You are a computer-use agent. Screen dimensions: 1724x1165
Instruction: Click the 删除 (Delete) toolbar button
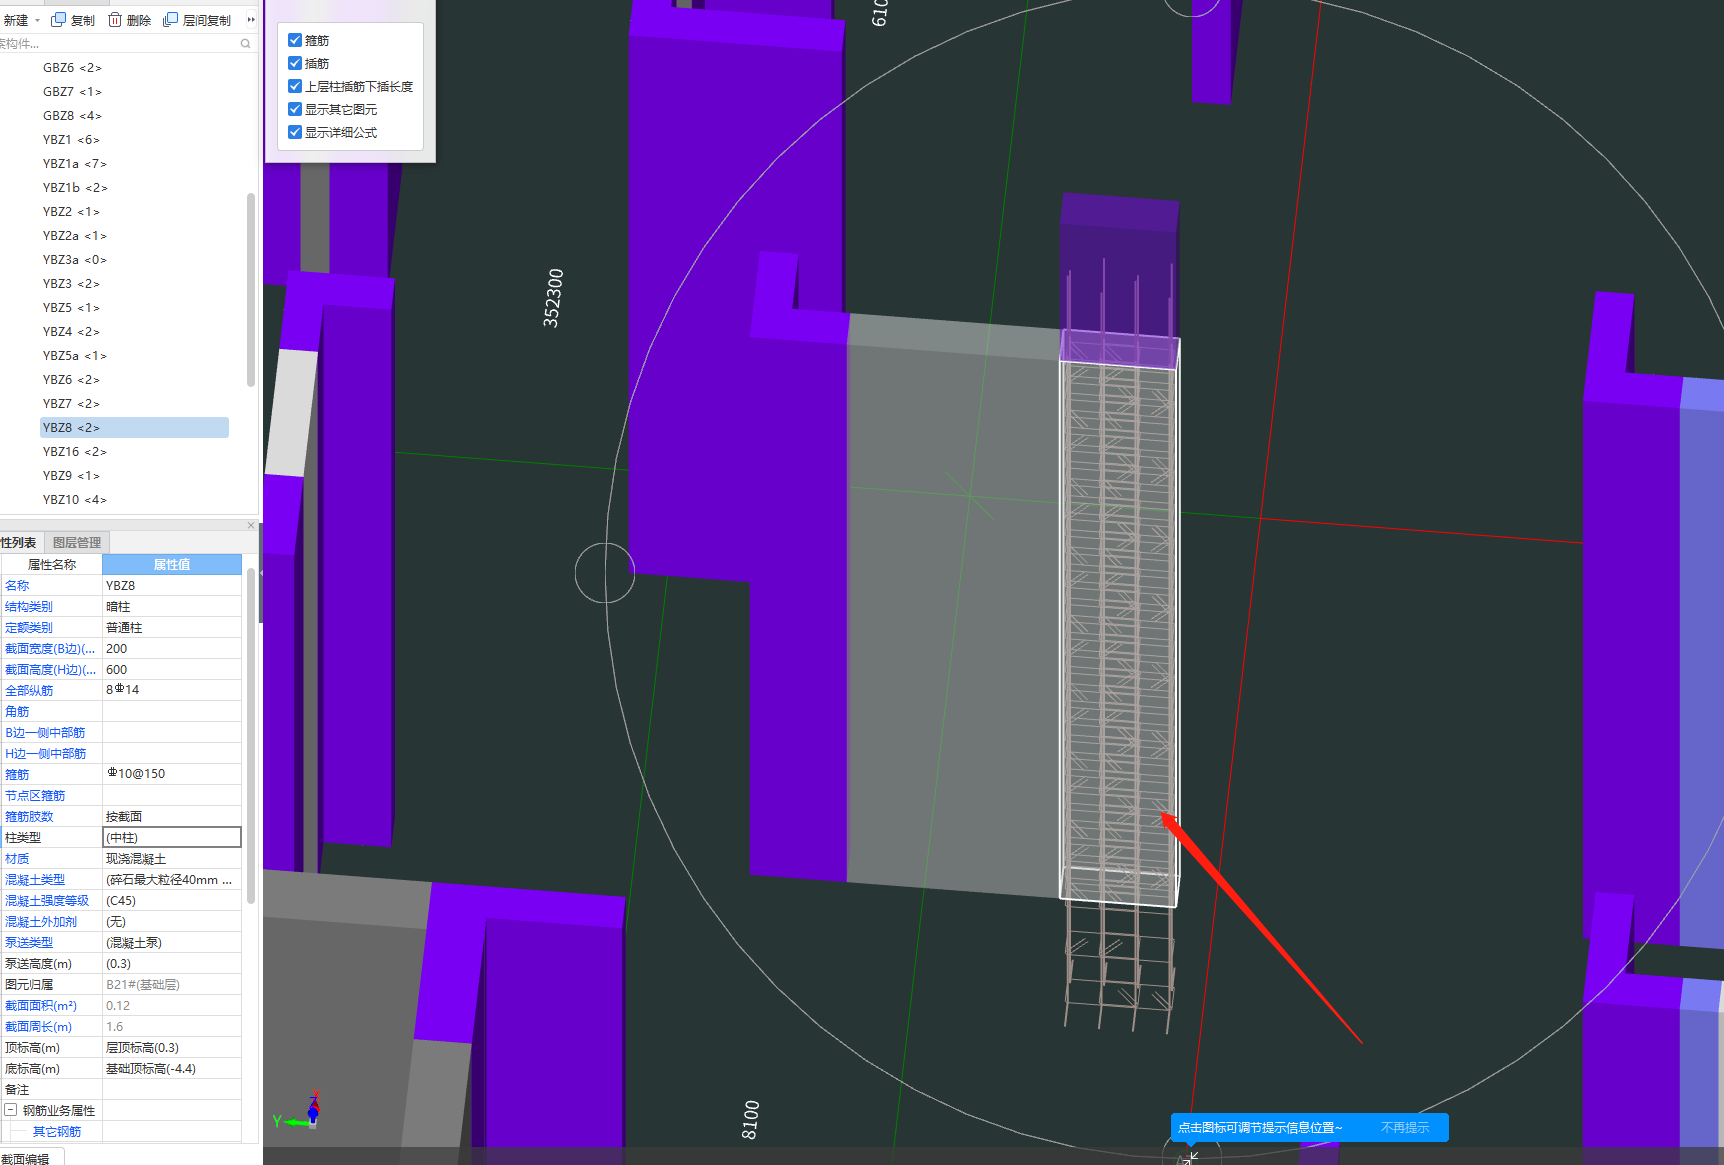[x=130, y=20]
